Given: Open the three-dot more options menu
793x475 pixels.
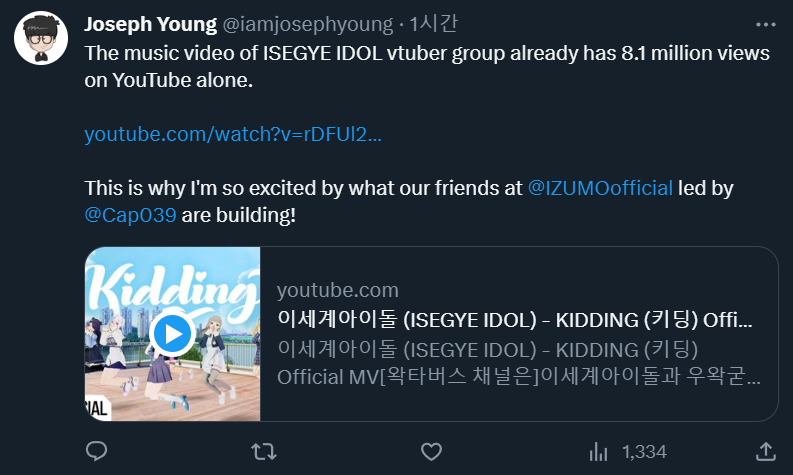Looking at the screenshot, I should point(764,23).
